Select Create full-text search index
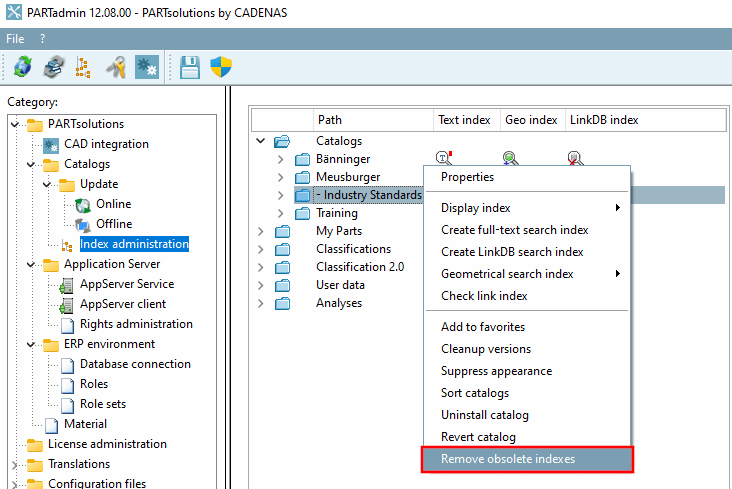The height and width of the screenshot is (489, 732). pos(514,230)
